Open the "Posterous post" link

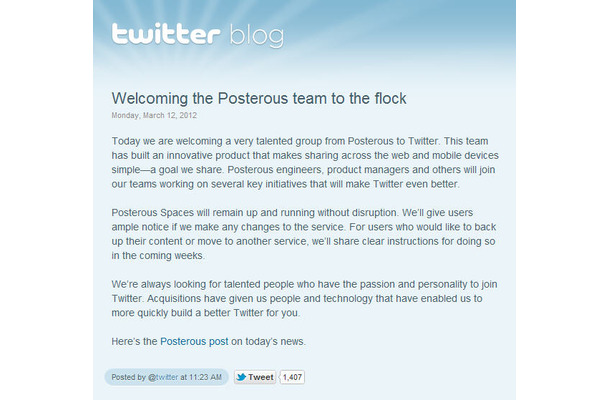click(x=194, y=342)
